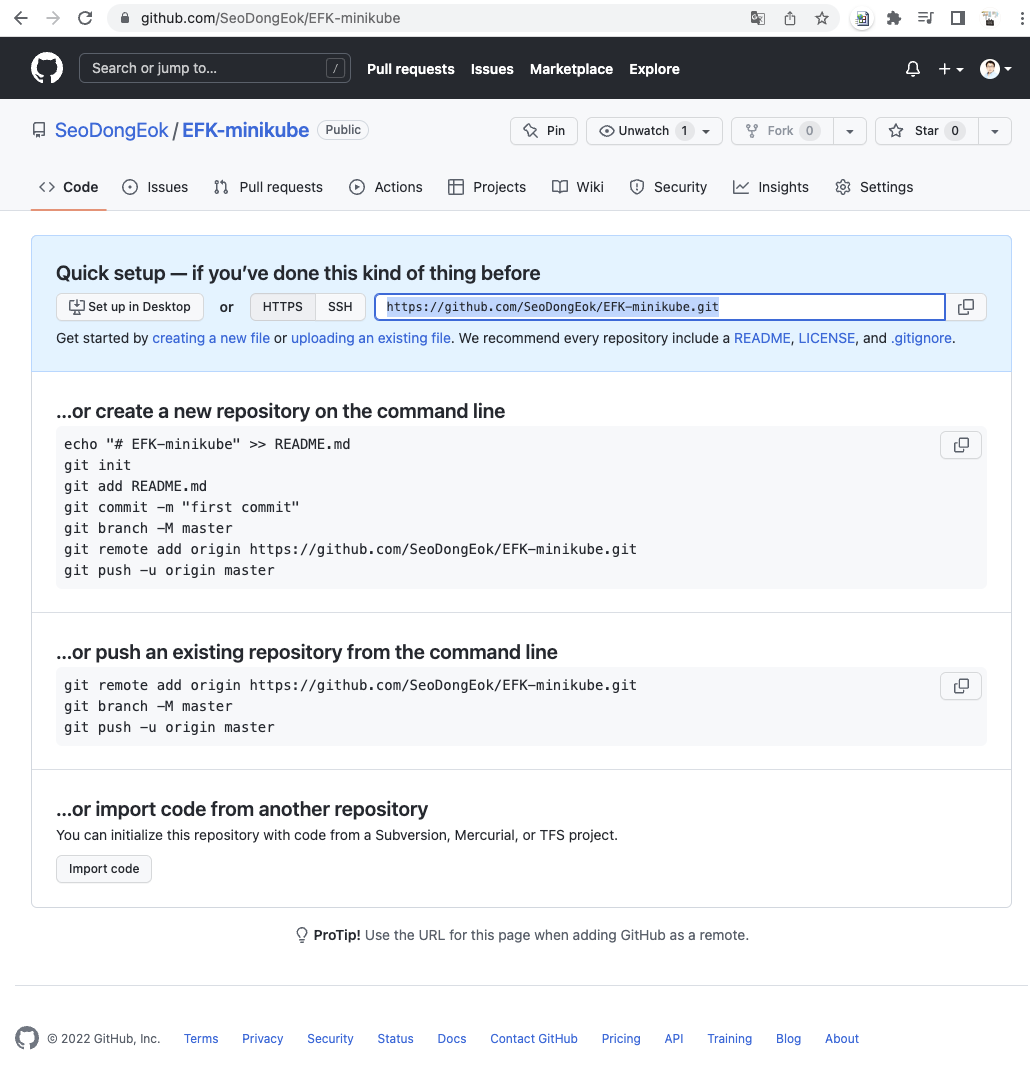Click the browser forward arrow
This screenshot has height=1065, width=1030.
pos(53,18)
